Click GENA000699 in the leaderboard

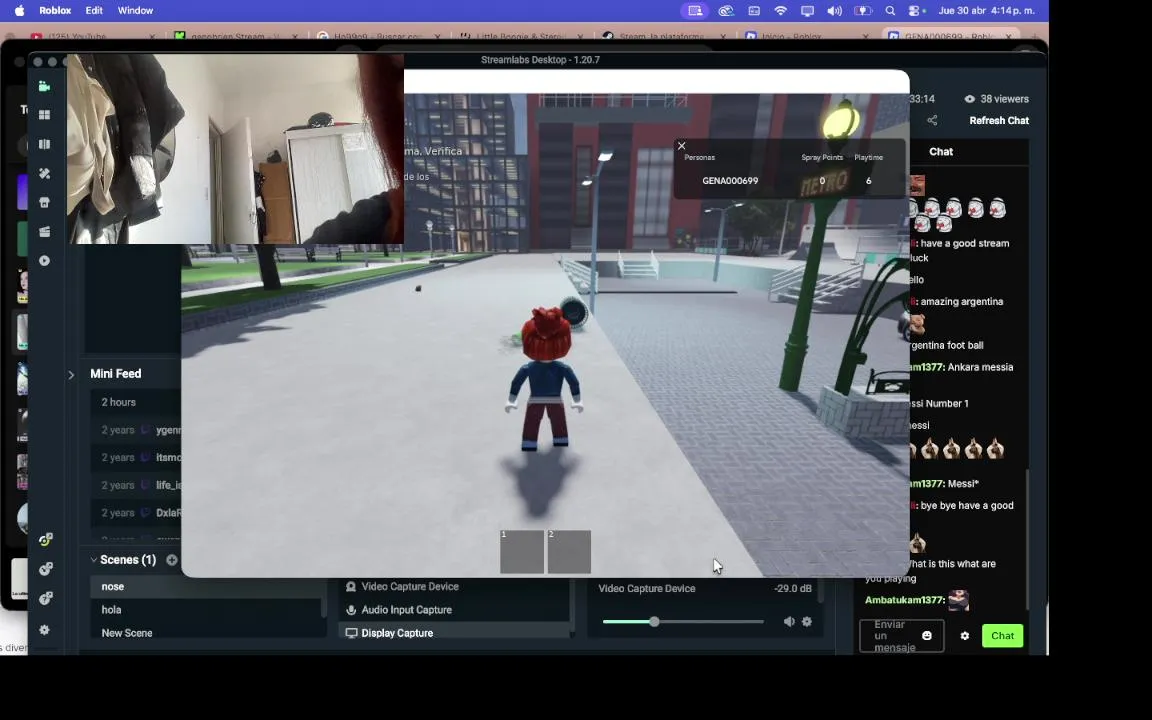click(x=730, y=181)
